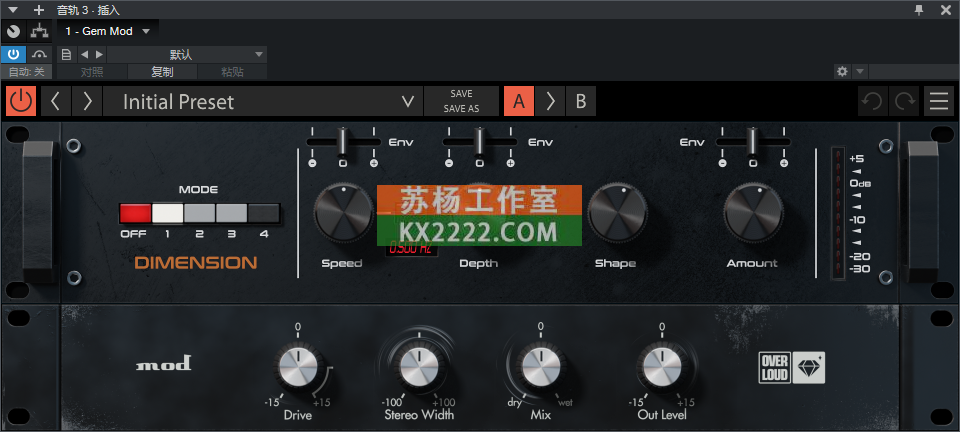The height and width of the screenshot is (432, 960).
Task: Select MODE 4 button
Action: click(263, 213)
